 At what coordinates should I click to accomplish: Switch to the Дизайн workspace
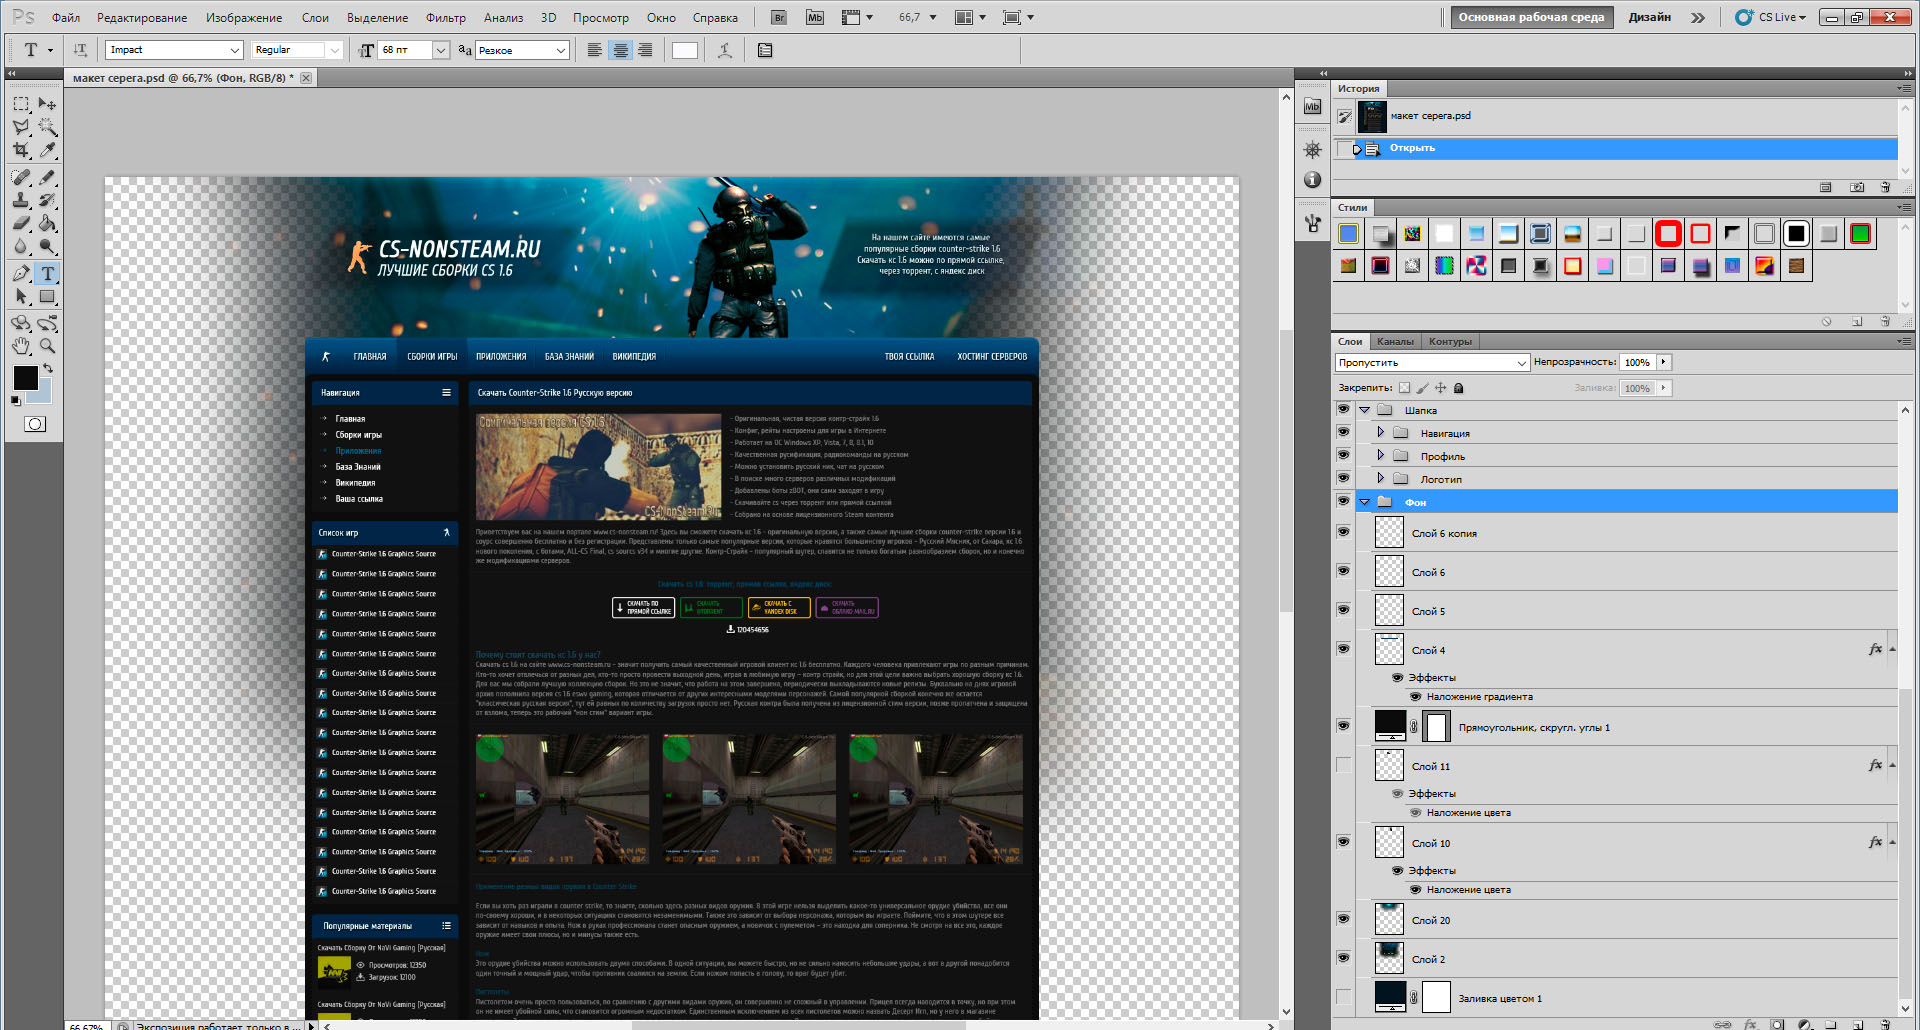pos(1649,17)
